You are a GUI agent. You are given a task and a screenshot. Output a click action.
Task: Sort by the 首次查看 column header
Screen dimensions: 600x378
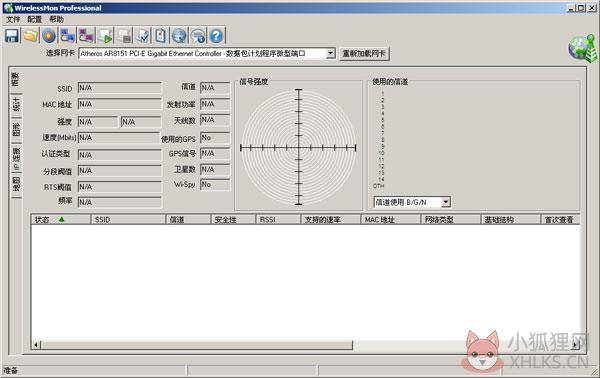click(561, 220)
